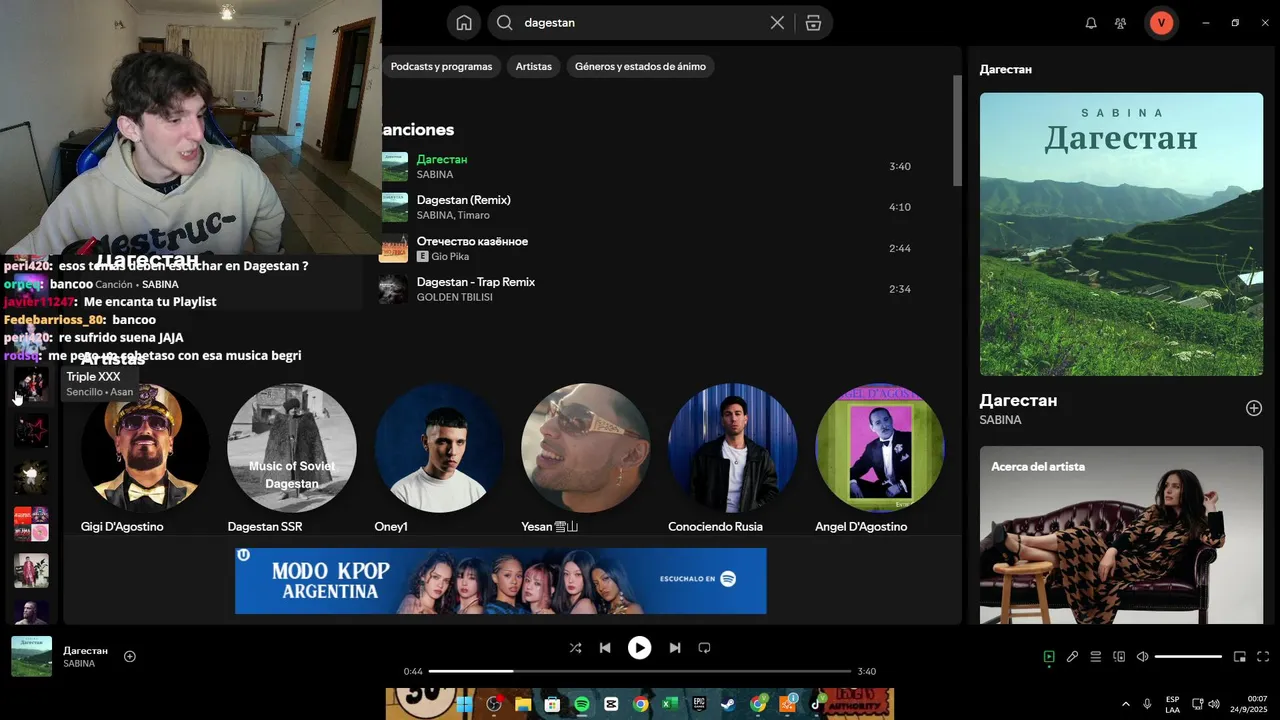Viewport: 1280px width, 720px height.
Task: Click the results vertical scrollbar
Action: coord(957,130)
